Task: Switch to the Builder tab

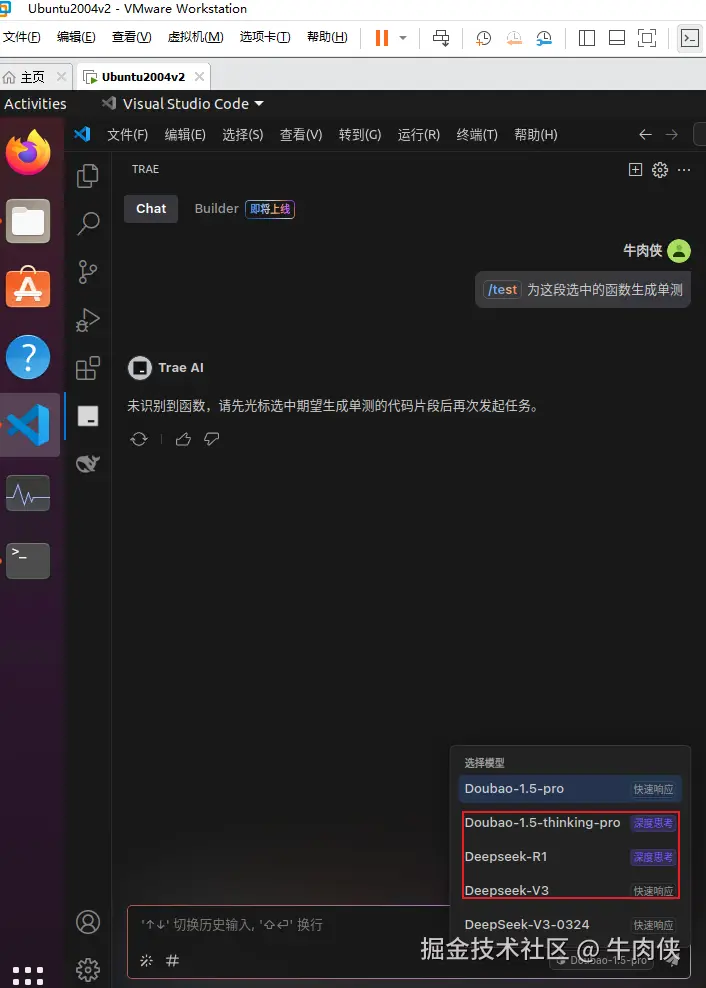Action: 245,209
